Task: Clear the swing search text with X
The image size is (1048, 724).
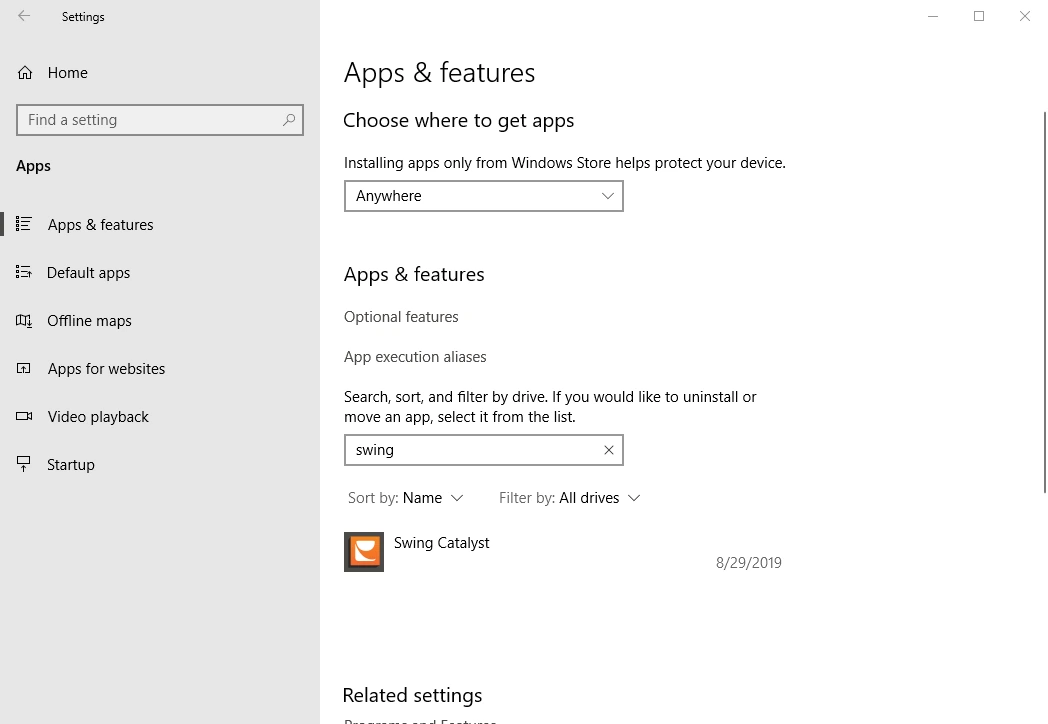Action: (608, 450)
